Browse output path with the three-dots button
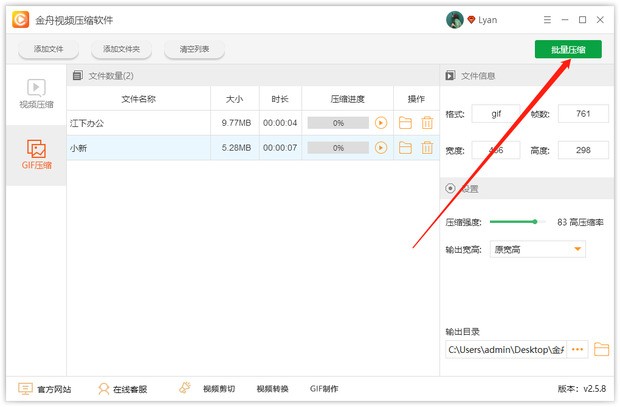Image resolution: width=620 pixels, height=407 pixels. (578, 350)
